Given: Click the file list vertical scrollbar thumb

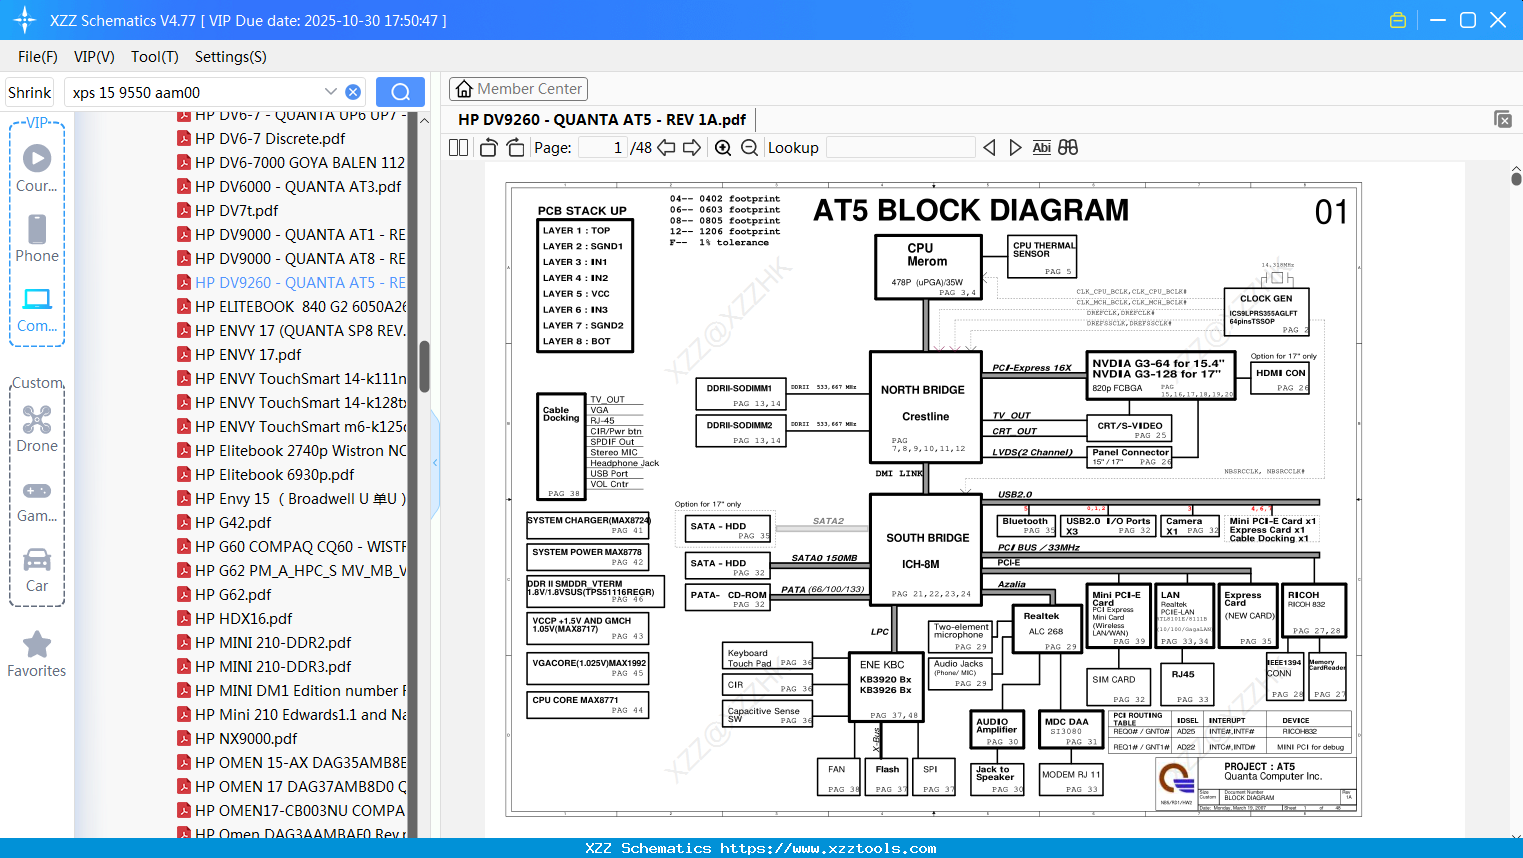Looking at the screenshot, I should tap(424, 366).
